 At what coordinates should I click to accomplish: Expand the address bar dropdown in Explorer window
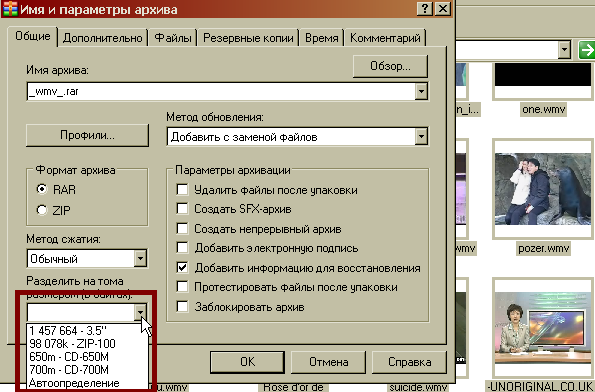pyautogui.click(x=564, y=50)
